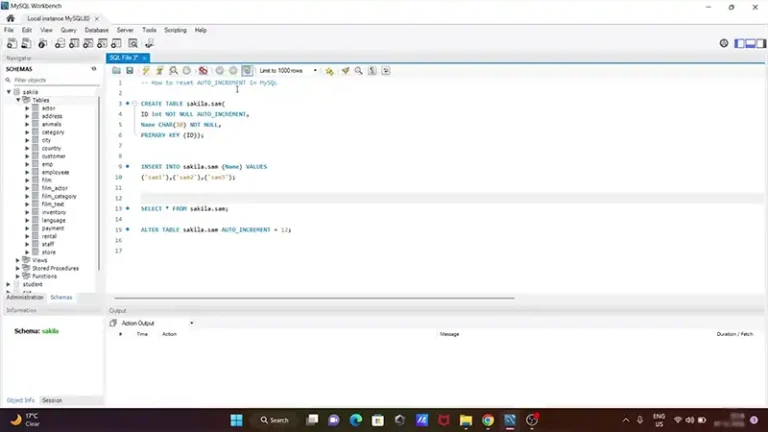Click the commit transaction icon
Screen dimensions: 768x432
pos(220,71)
